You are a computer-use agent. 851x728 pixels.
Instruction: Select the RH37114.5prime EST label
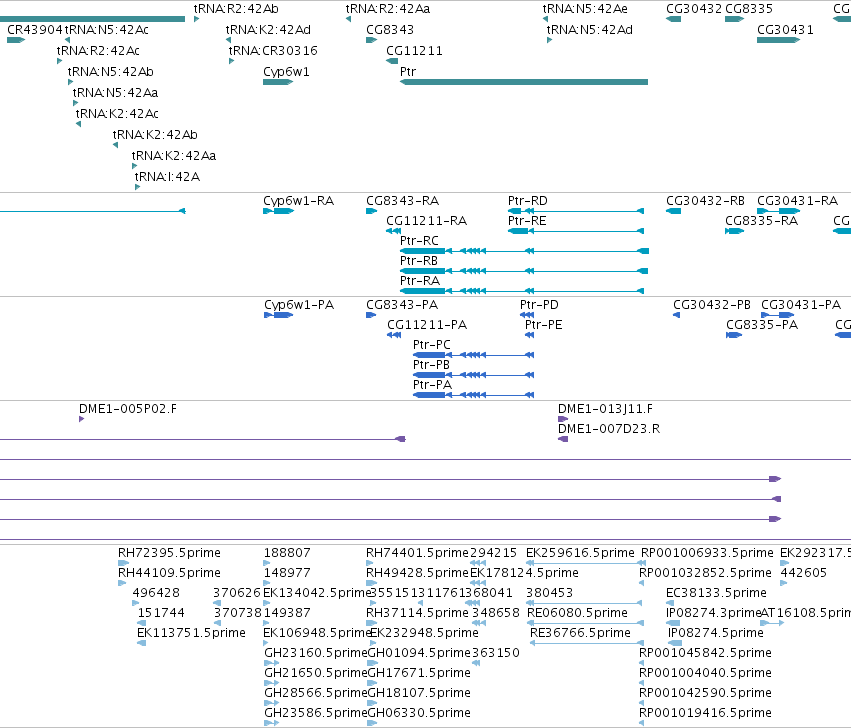click(x=417, y=613)
